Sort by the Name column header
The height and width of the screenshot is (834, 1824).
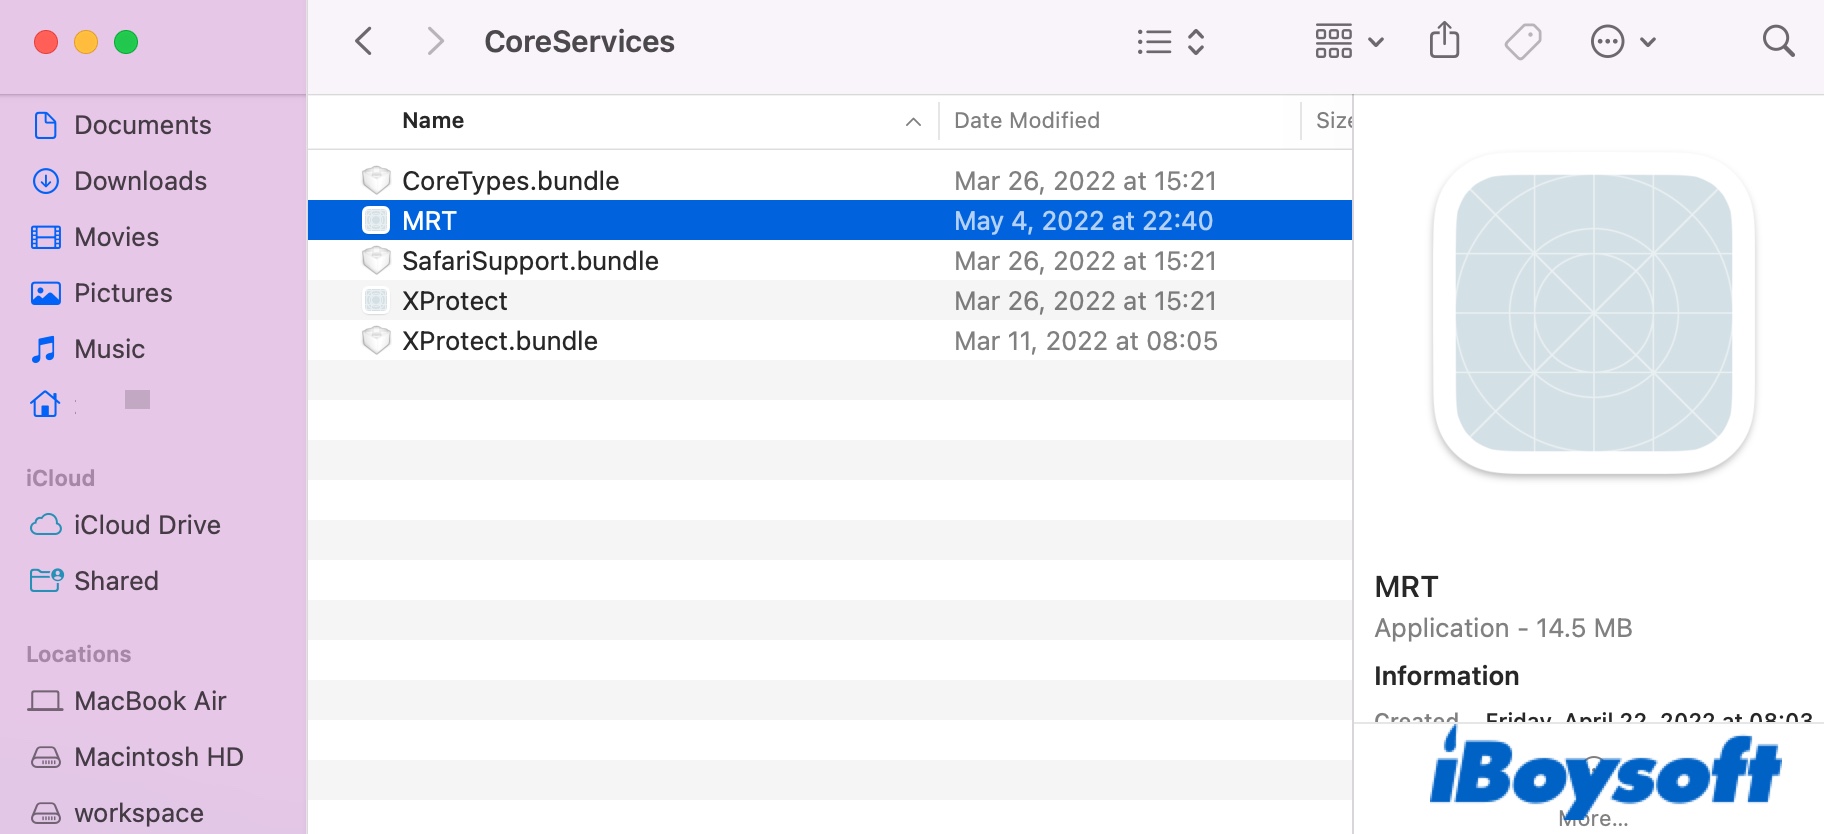click(x=433, y=121)
